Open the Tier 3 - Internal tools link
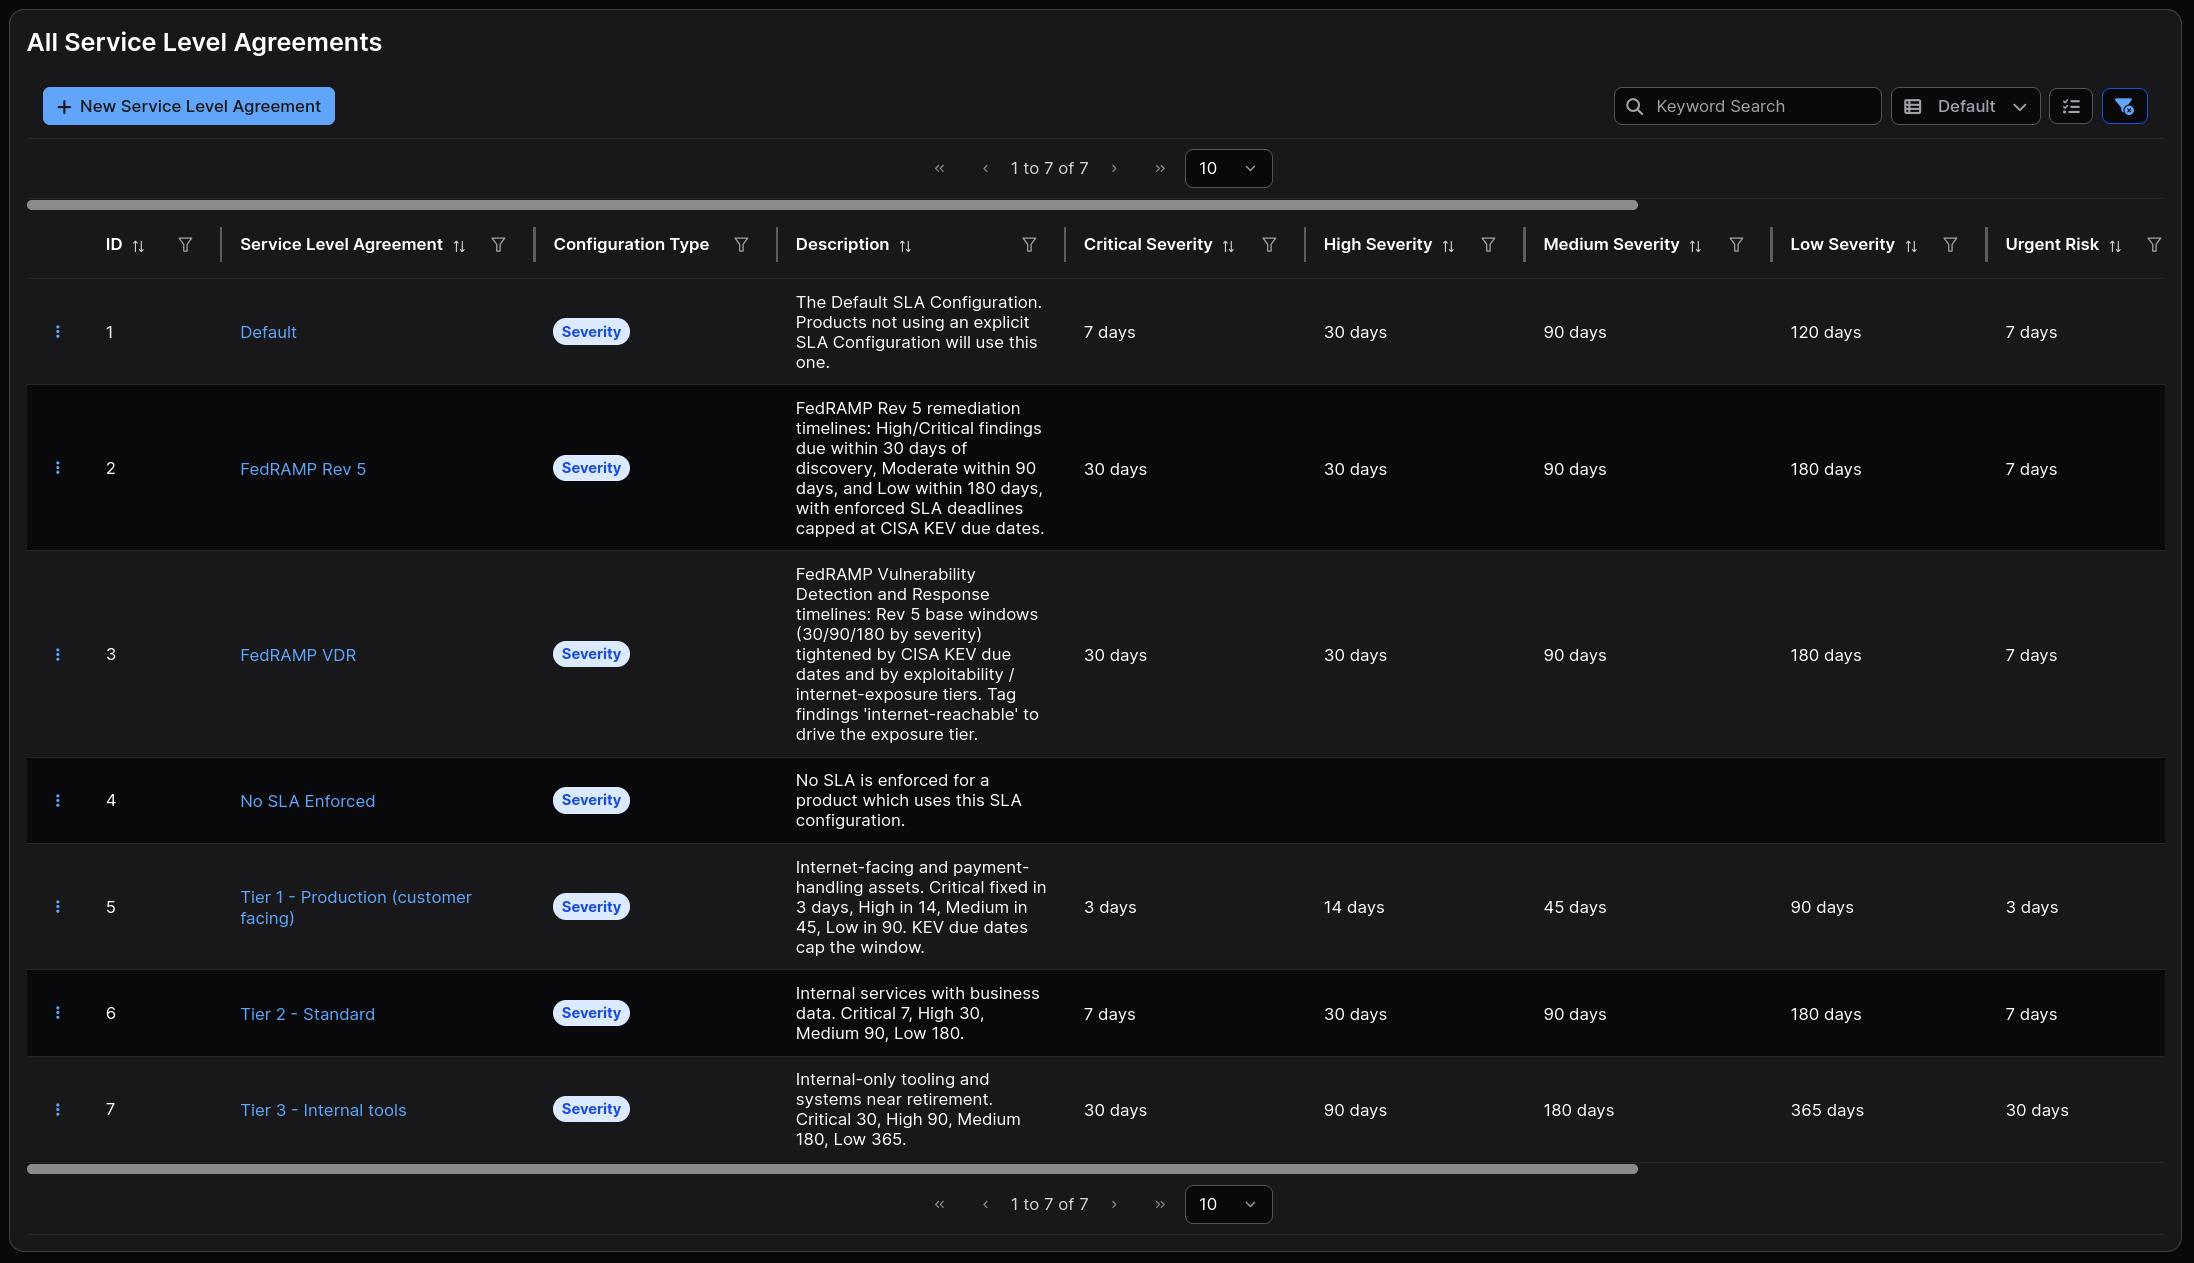This screenshot has height=1263, width=2194. 323,1110
